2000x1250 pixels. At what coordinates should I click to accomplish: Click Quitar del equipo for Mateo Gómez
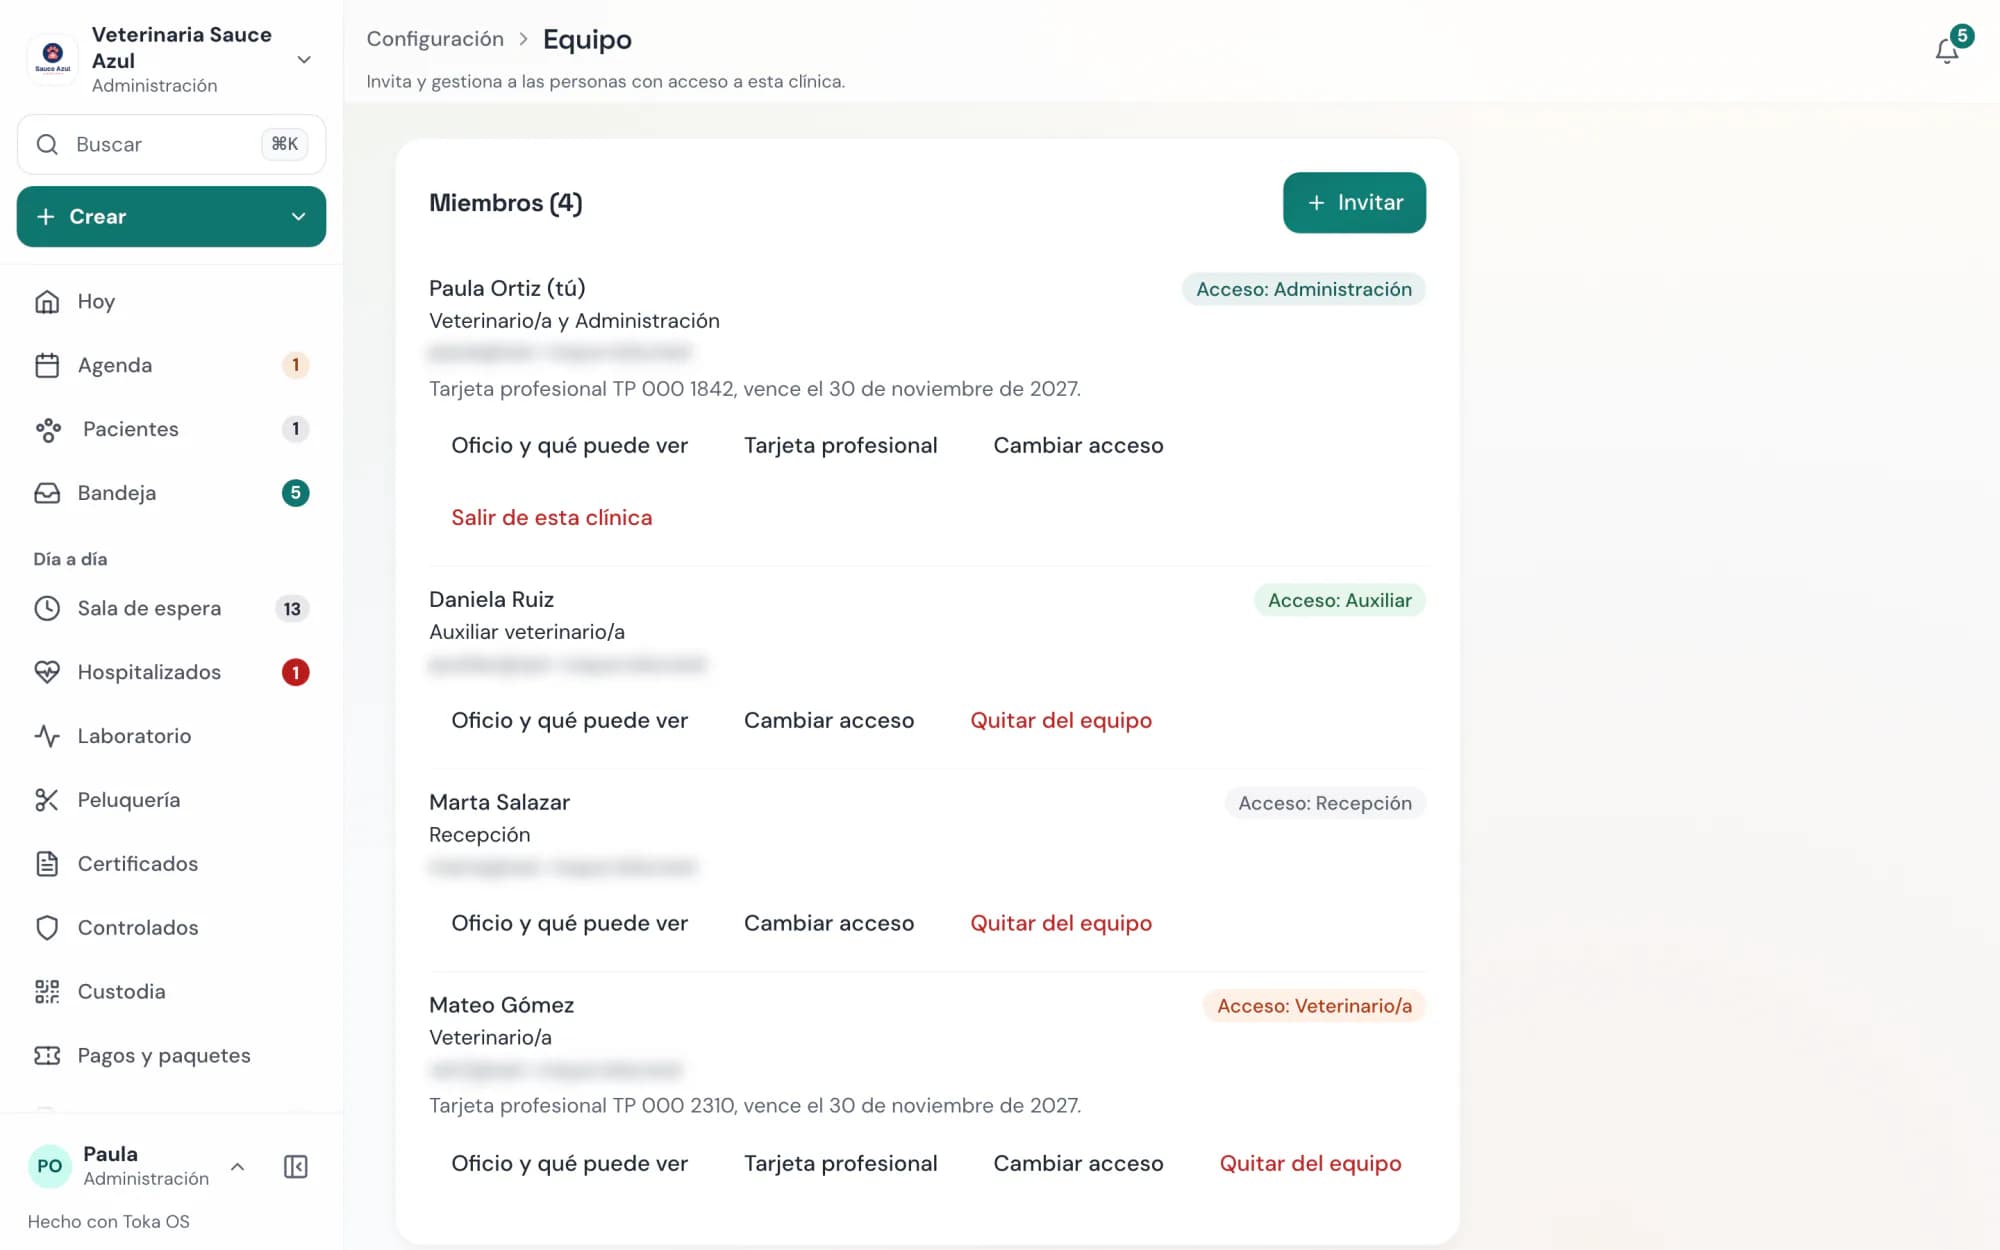point(1310,1163)
